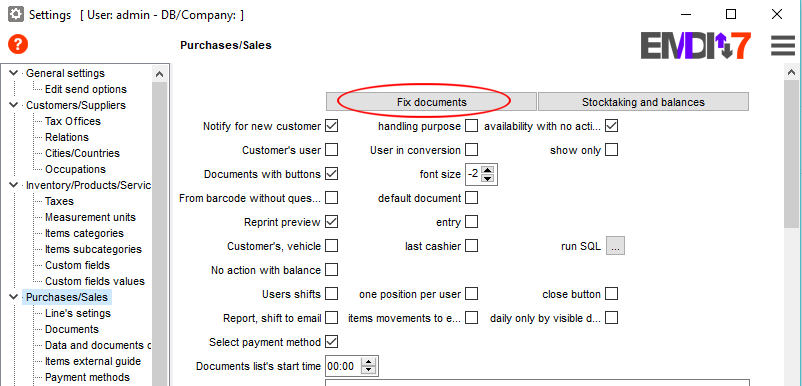Collapse the General settings tree node
The height and width of the screenshot is (386, 802).
[x=13, y=73]
